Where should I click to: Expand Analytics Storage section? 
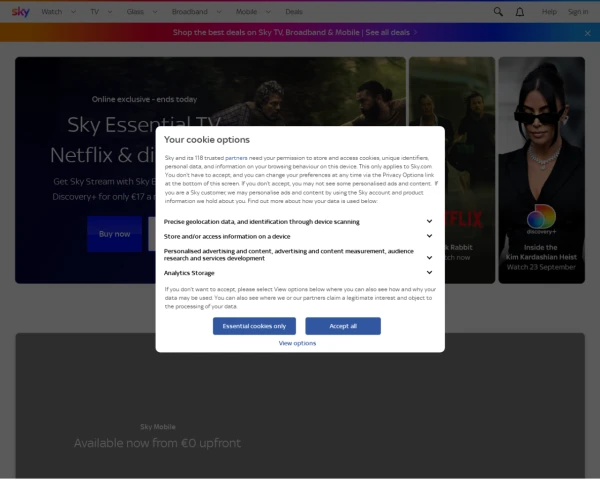[429, 273]
